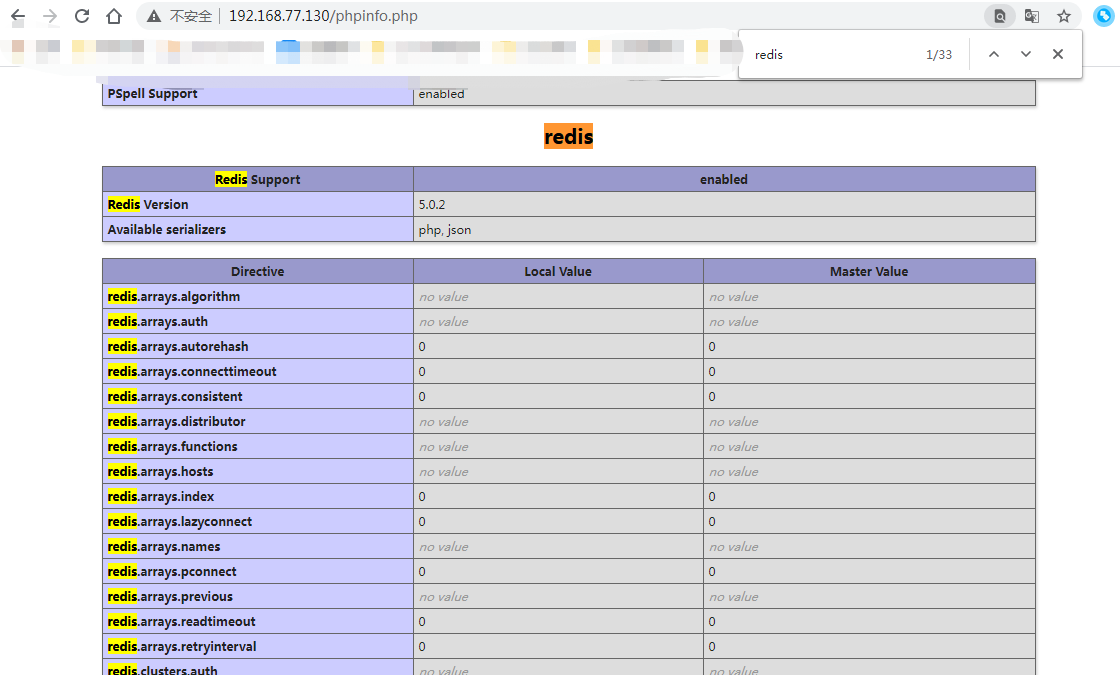Click the redis.arrays.consistent directive

pos(175,396)
